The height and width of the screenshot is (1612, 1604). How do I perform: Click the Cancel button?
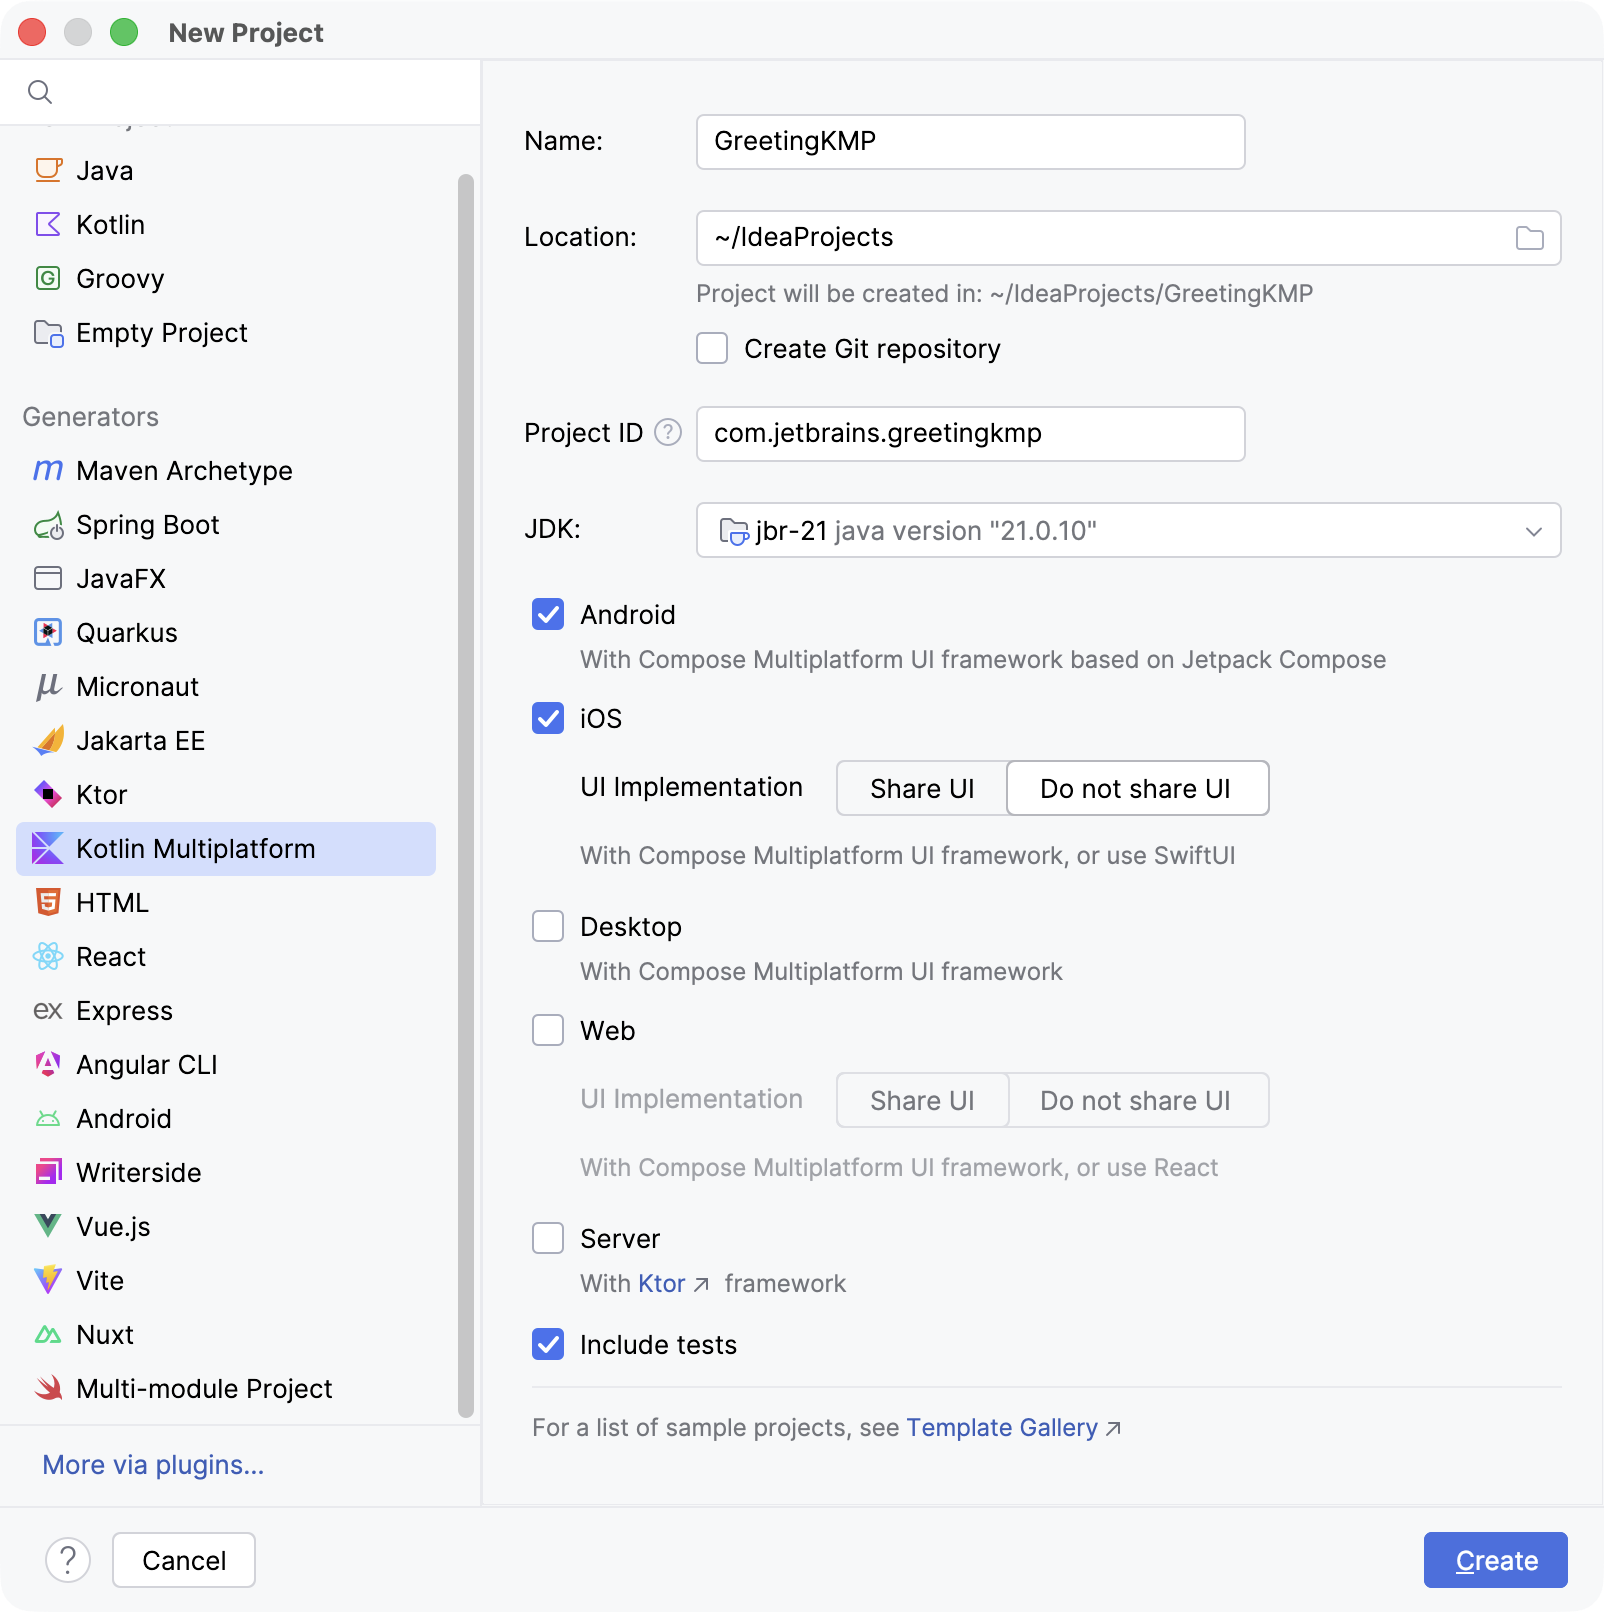coord(184,1560)
